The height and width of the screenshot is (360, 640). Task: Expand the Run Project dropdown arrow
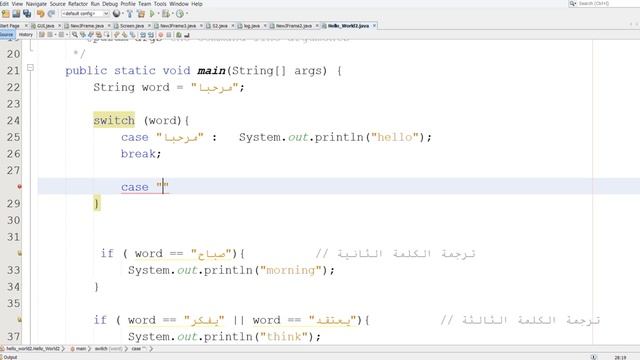[158, 13]
